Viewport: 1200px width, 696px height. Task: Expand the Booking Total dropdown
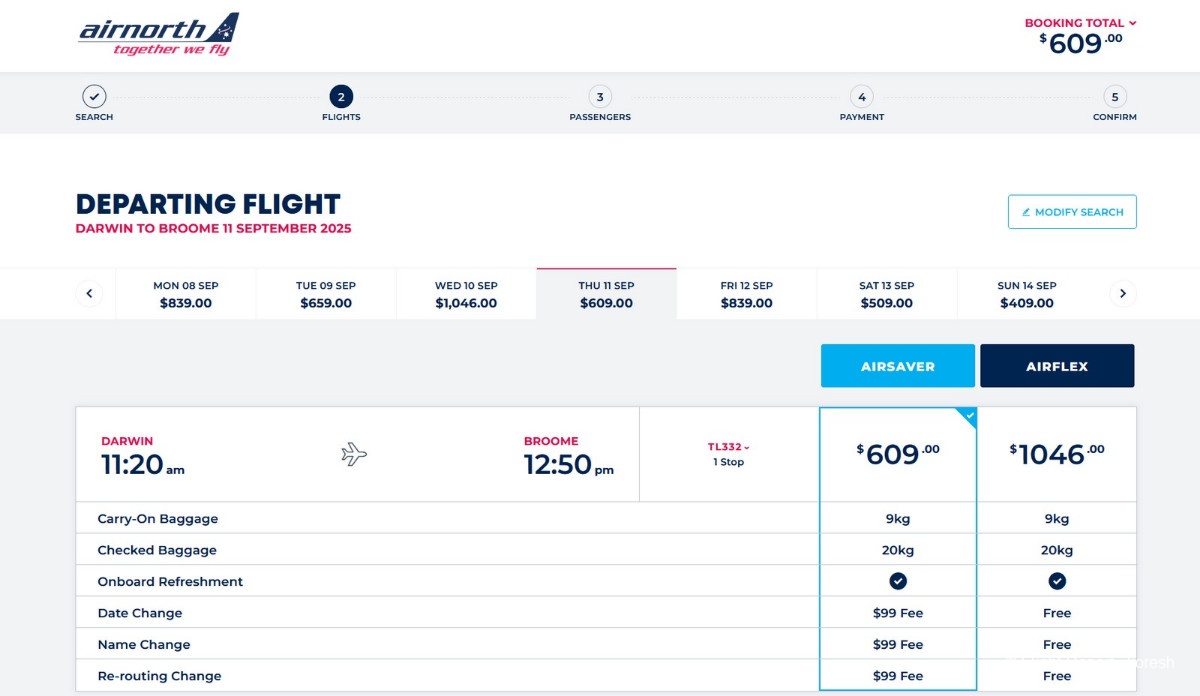[1080, 23]
